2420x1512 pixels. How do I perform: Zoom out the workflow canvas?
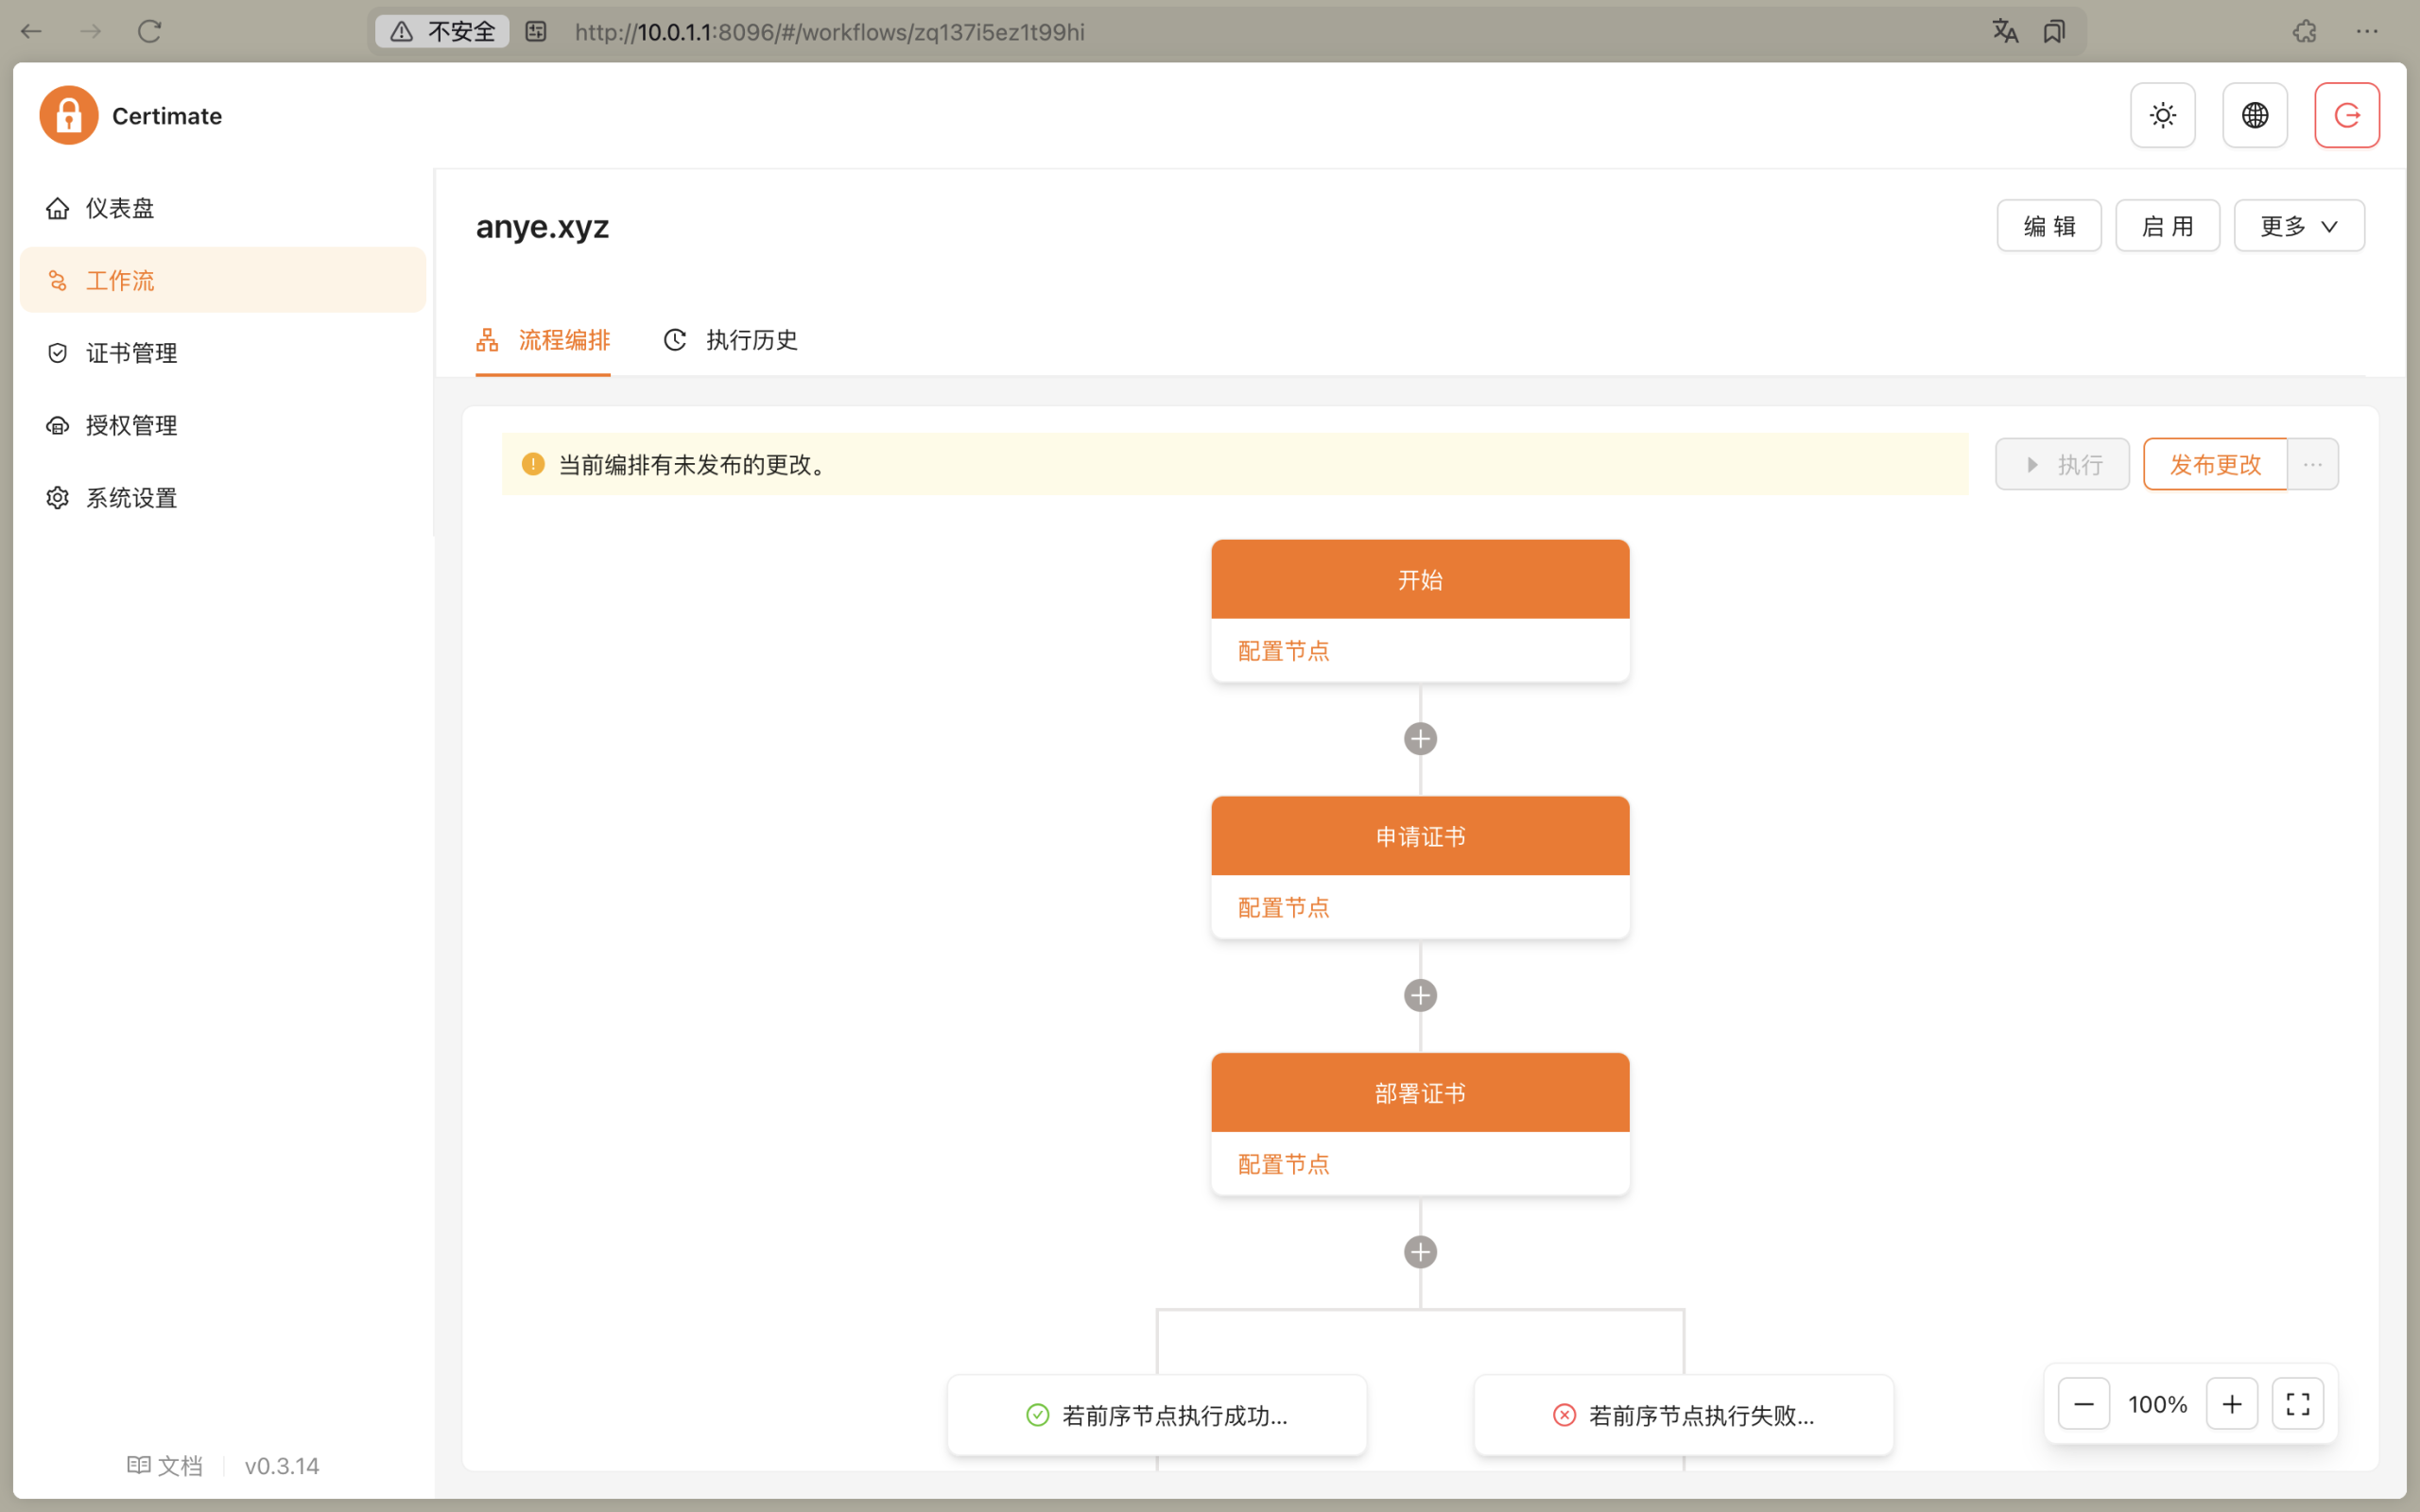click(2084, 1404)
